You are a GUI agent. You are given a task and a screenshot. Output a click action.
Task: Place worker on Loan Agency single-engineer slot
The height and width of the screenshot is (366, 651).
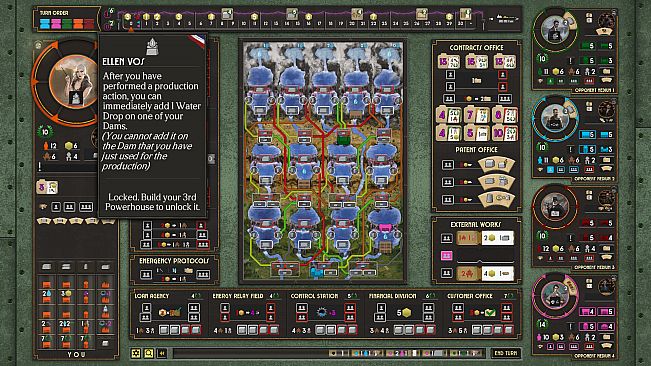[x=146, y=308]
